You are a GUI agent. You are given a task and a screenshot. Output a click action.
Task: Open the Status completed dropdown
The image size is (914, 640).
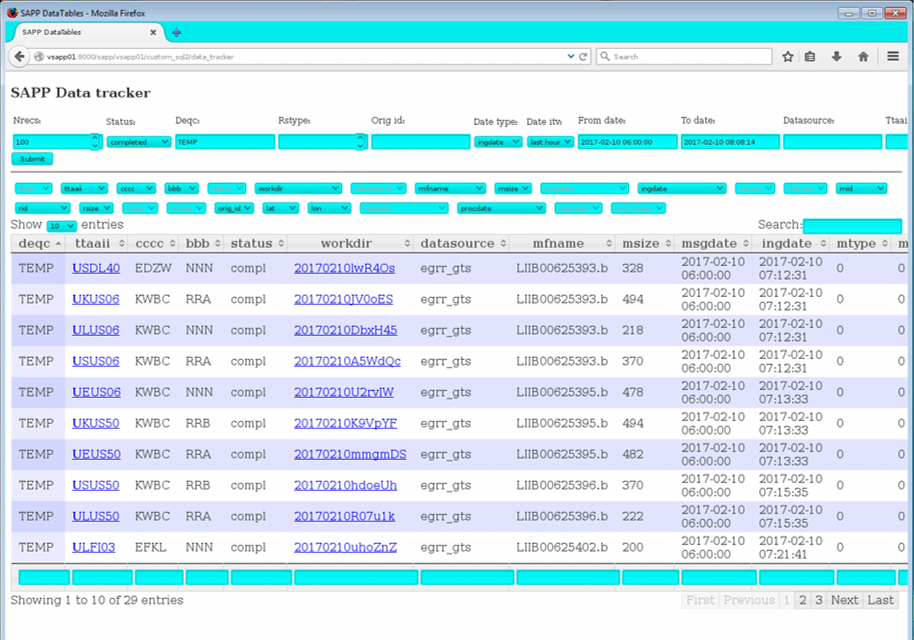139,142
